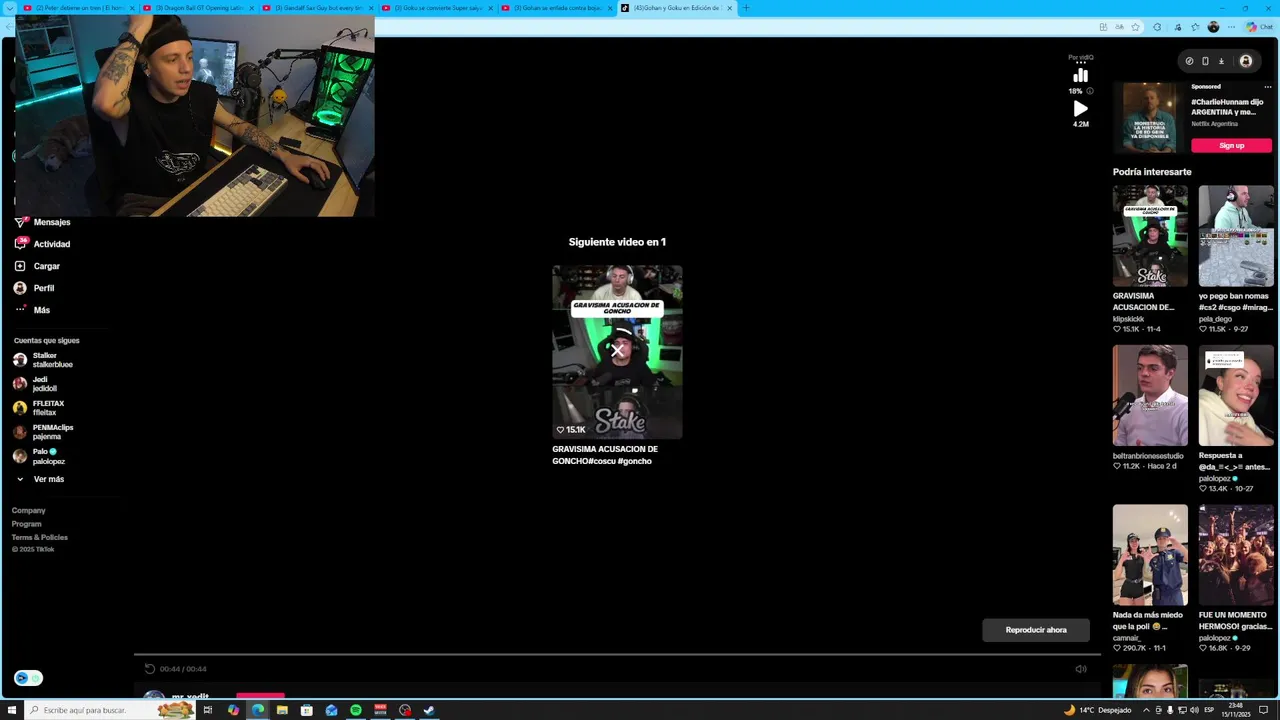The image size is (1280, 720).
Task: Open GRAVISIMA ACUSACION DE GONCHO caption link
Action: tap(605, 455)
